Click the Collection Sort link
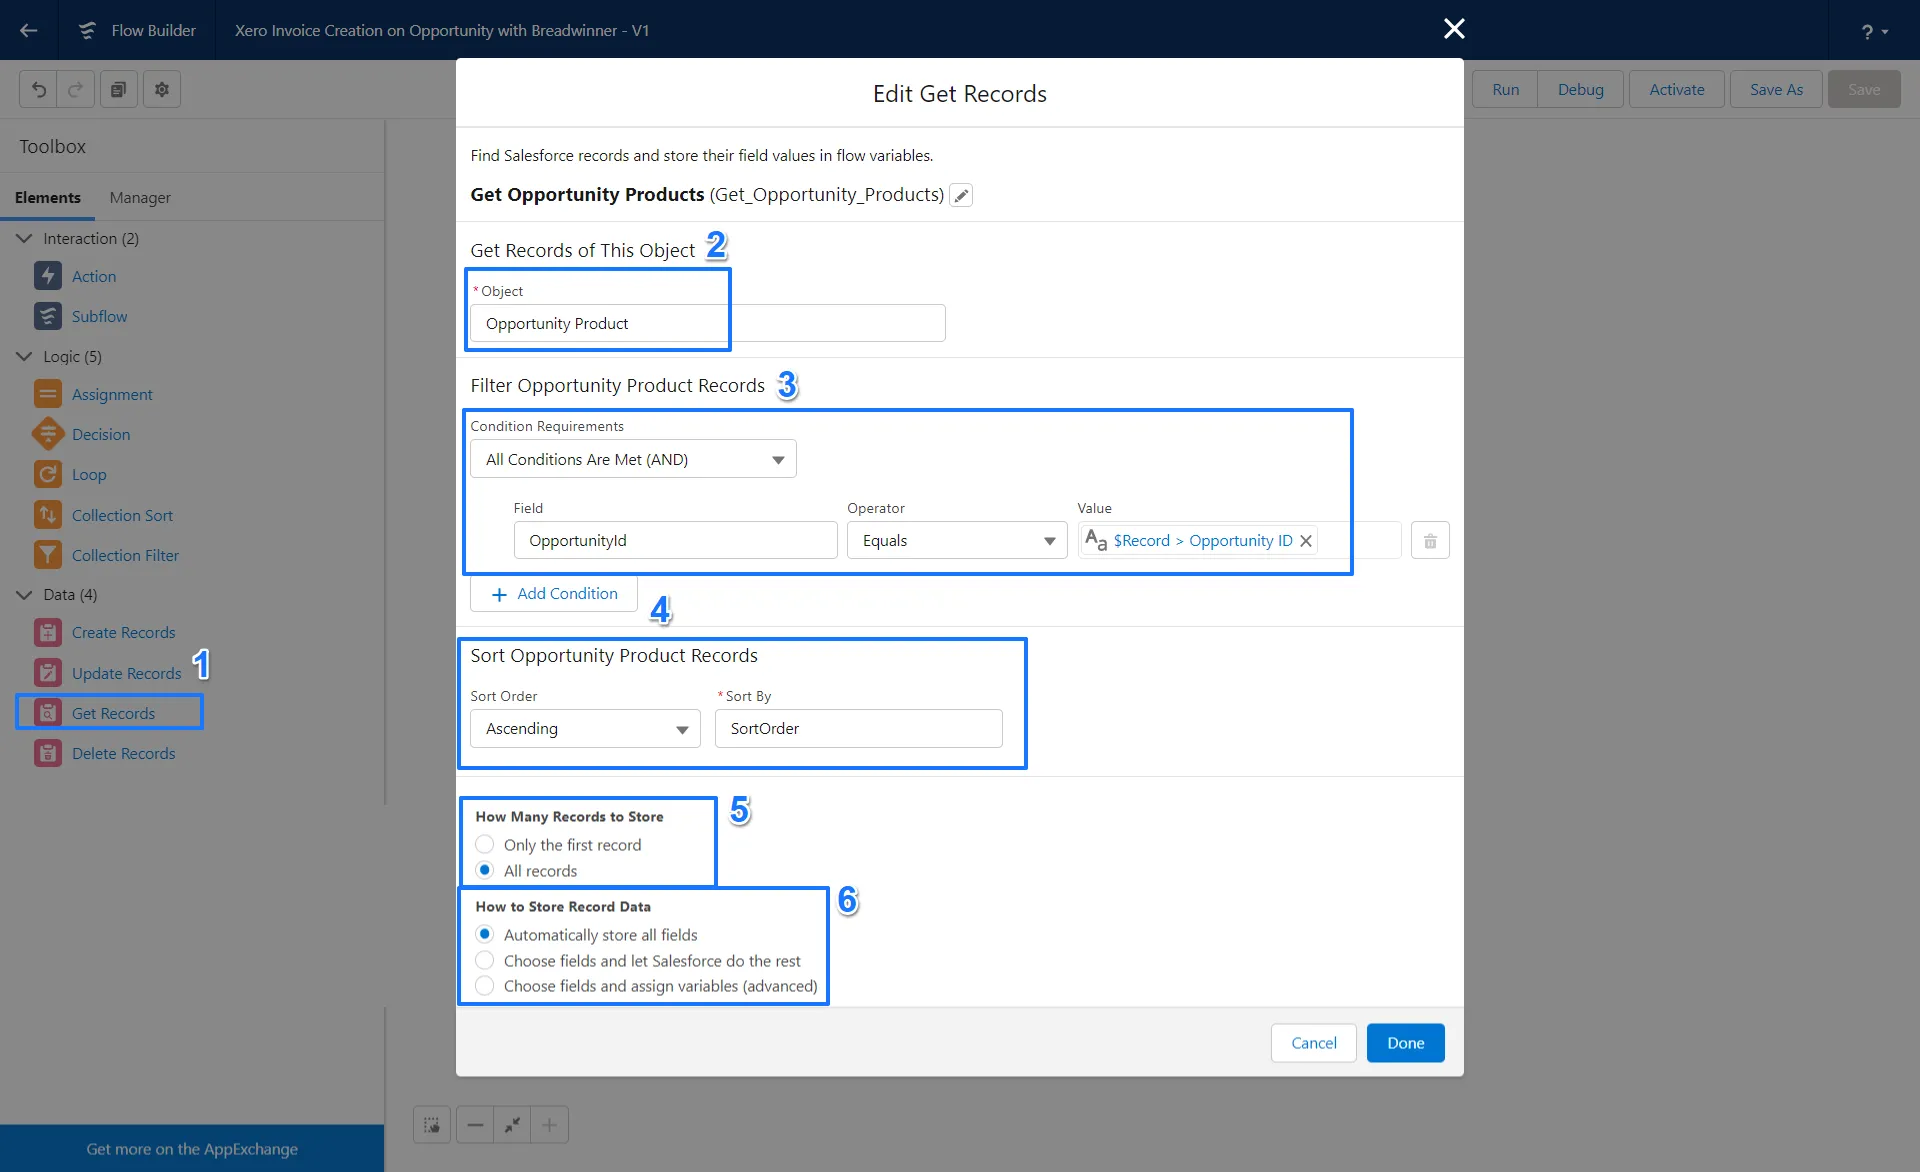1920x1172 pixels. (122, 515)
